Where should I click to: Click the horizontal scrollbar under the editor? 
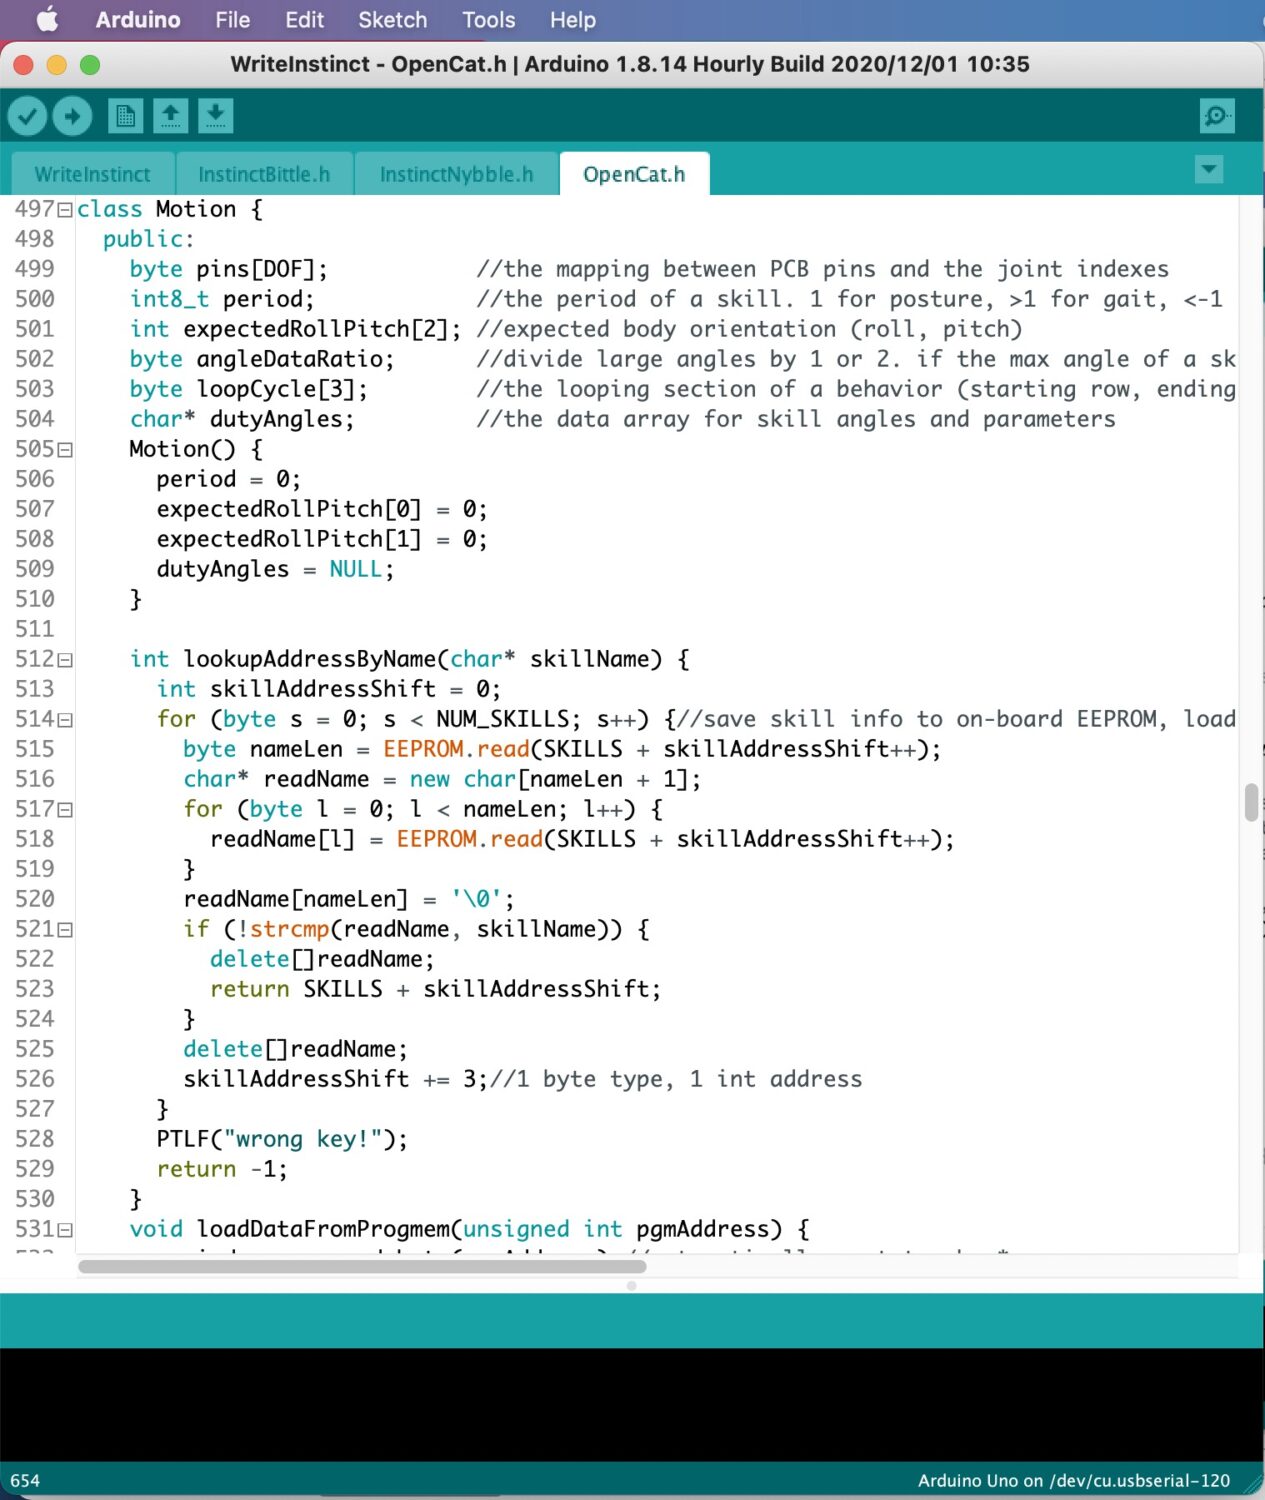tap(362, 1267)
